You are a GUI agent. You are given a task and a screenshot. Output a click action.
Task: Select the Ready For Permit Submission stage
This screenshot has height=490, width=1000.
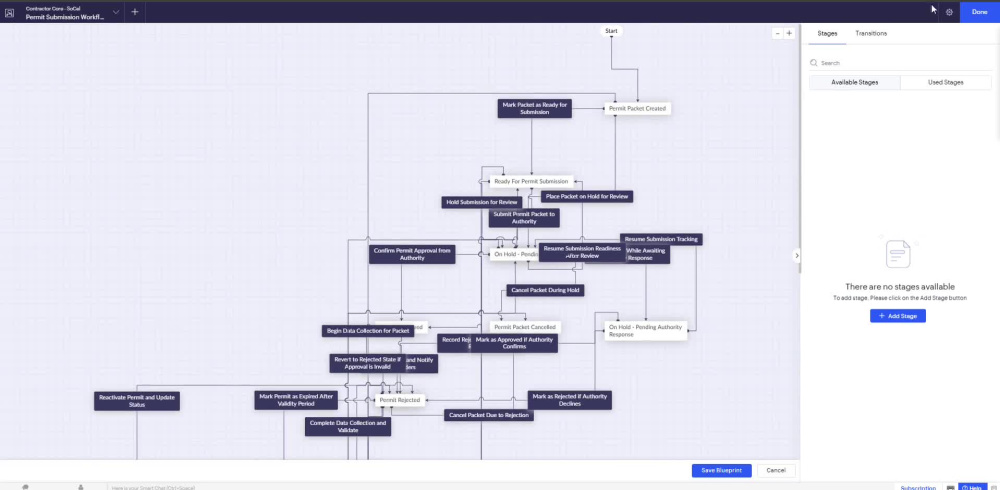531,181
